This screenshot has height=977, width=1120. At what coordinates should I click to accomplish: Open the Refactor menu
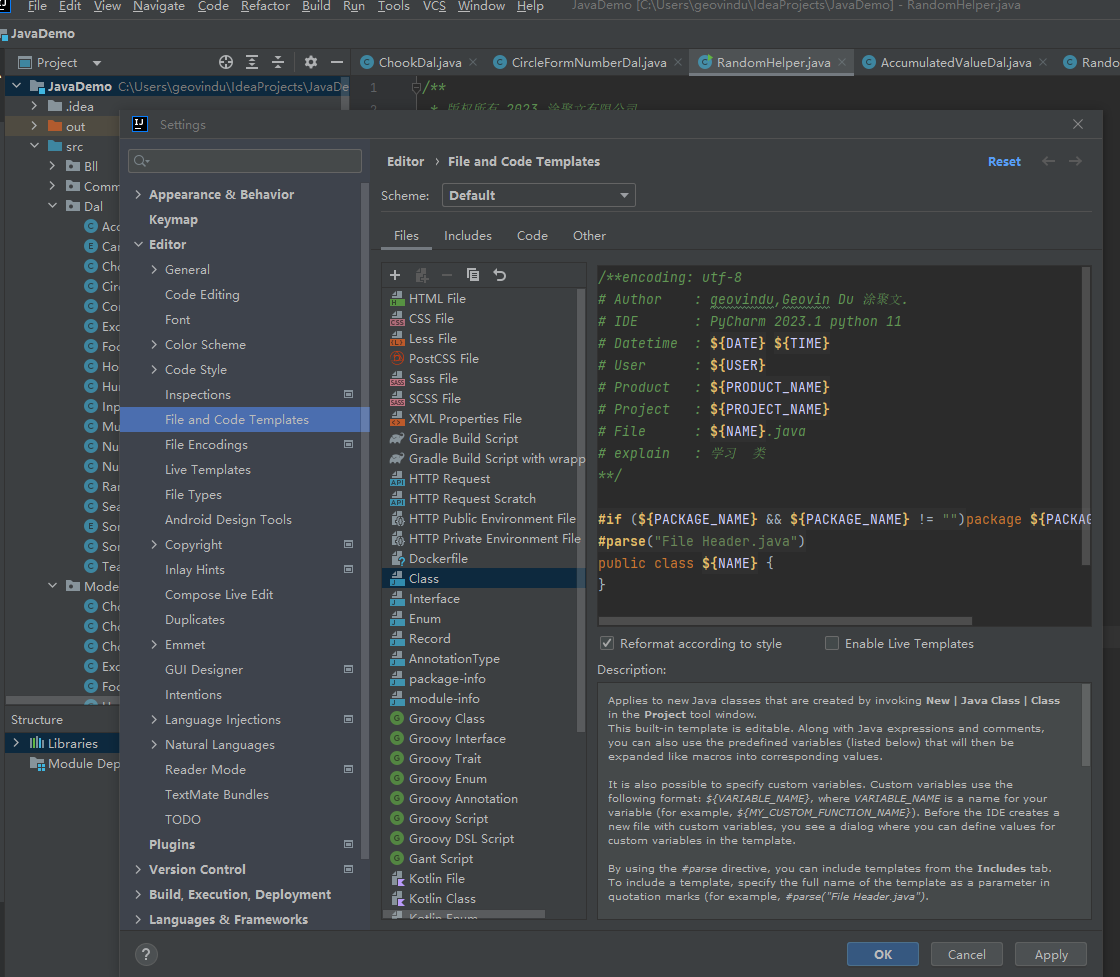tap(265, 6)
